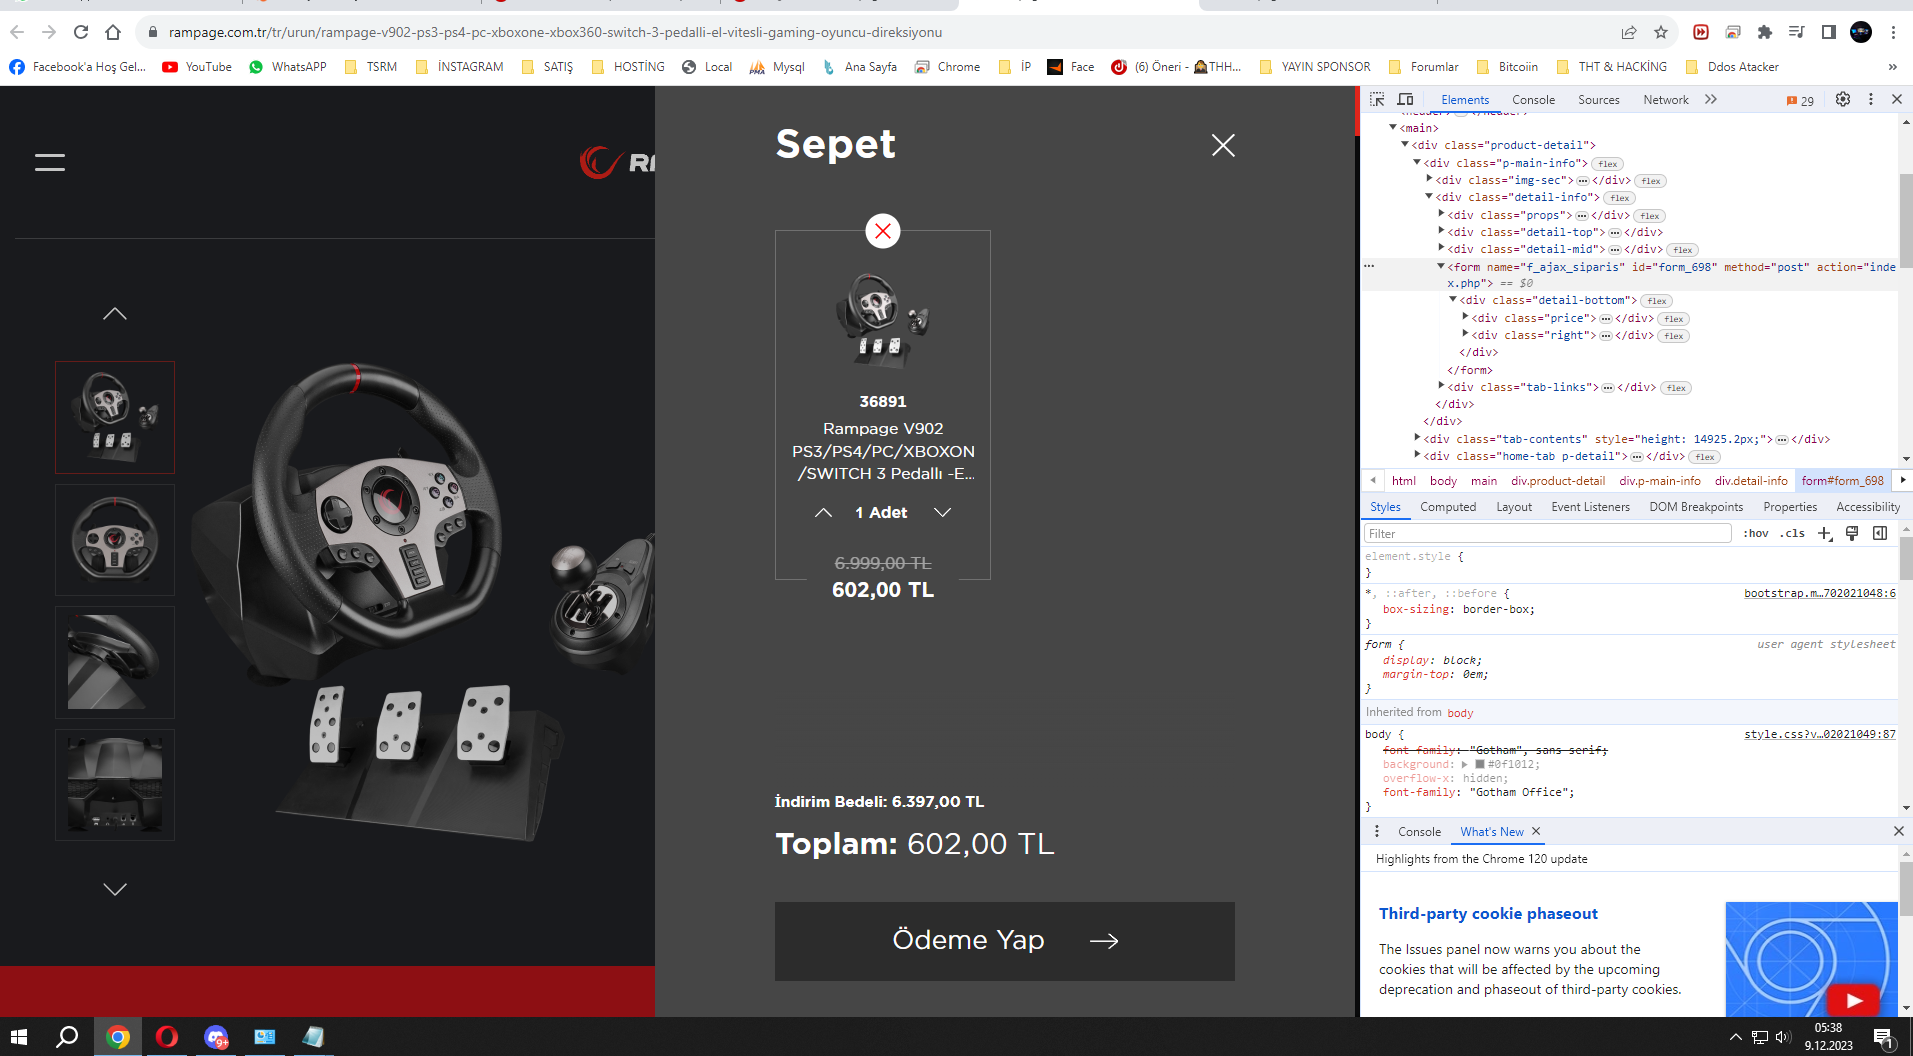Activate the DevTools inspect element picker
The image size is (1913, 1056).
point(1377,99)
